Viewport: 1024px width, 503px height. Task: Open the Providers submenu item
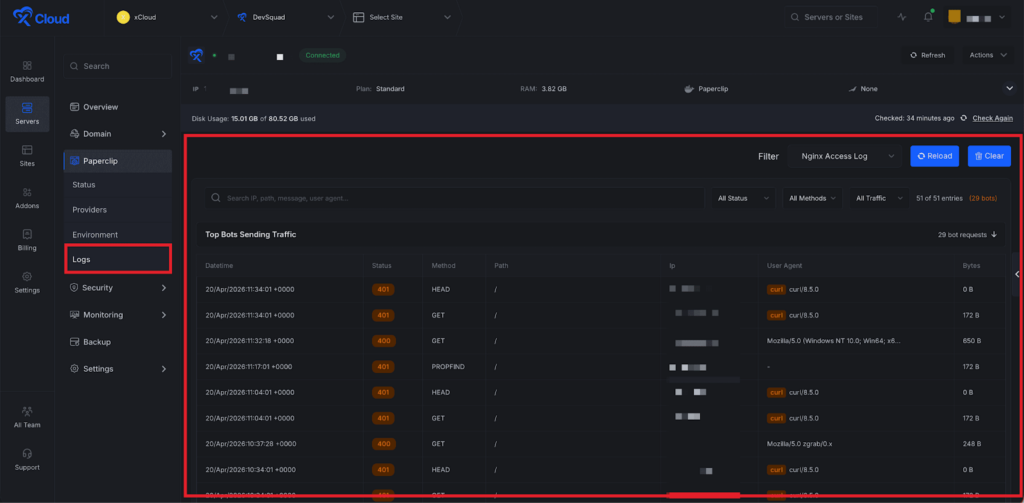point(118,210)
